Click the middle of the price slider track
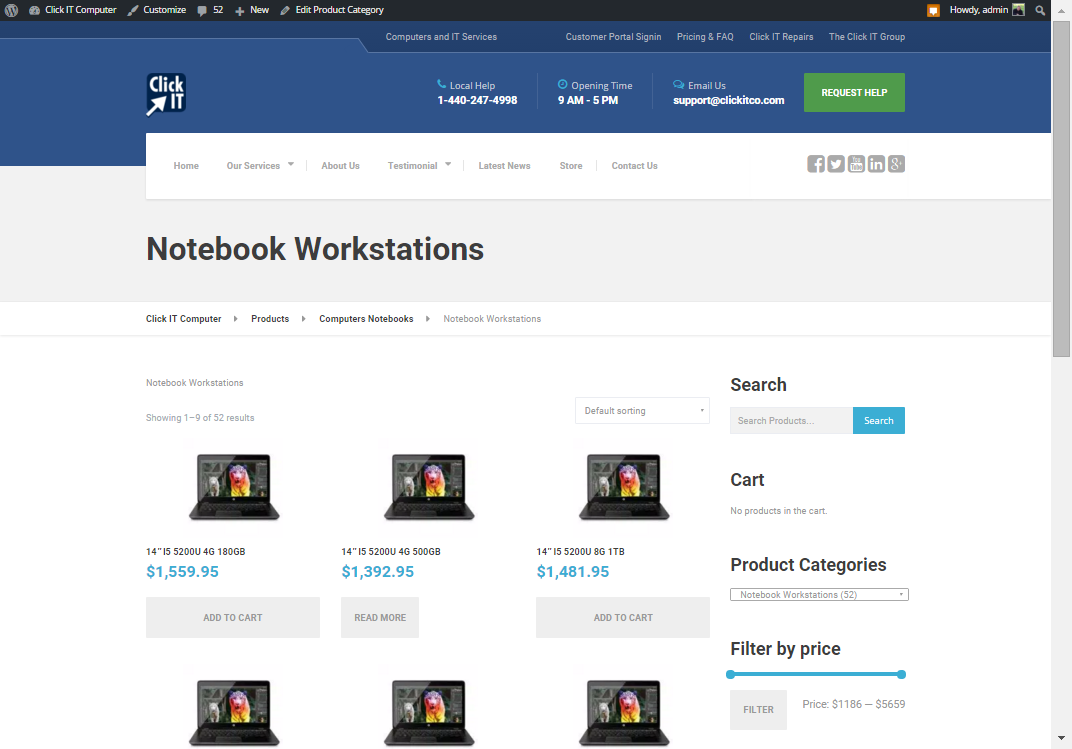The image size is (1072, 749). [x=816, y=675]
